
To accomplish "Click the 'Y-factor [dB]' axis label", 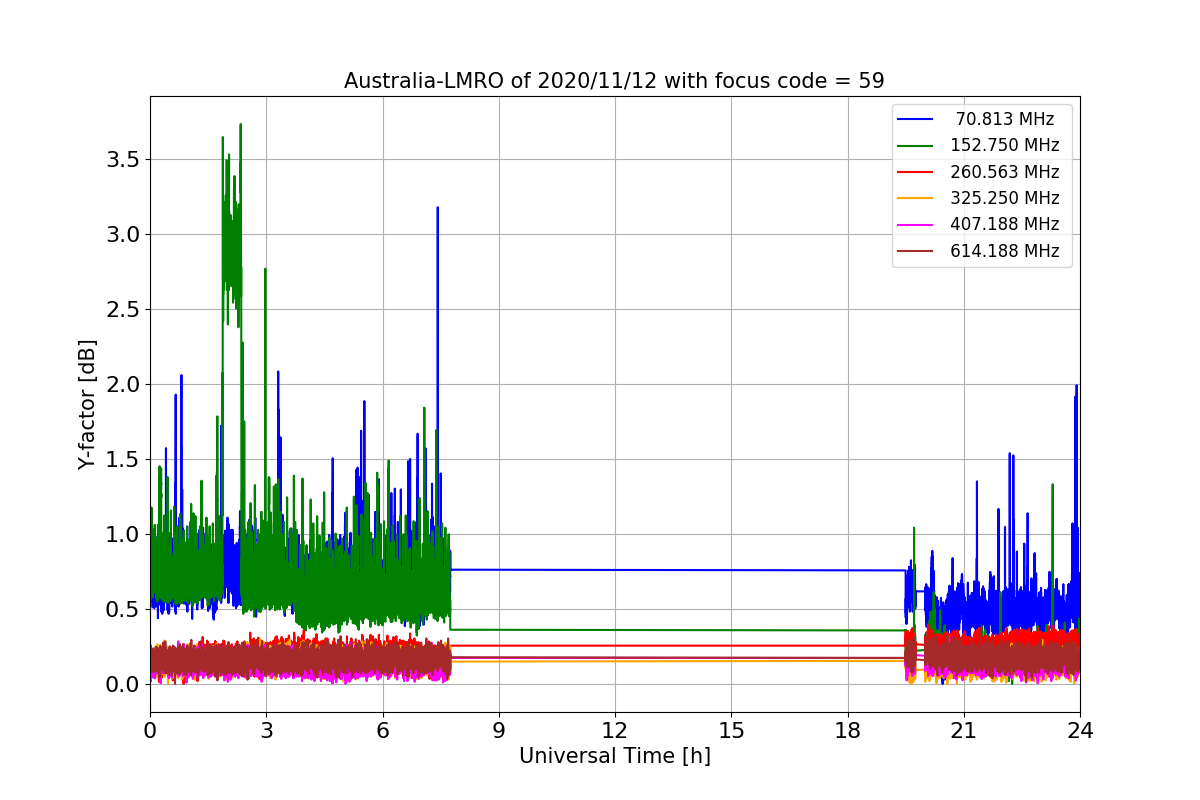I will tap(88, 404).
